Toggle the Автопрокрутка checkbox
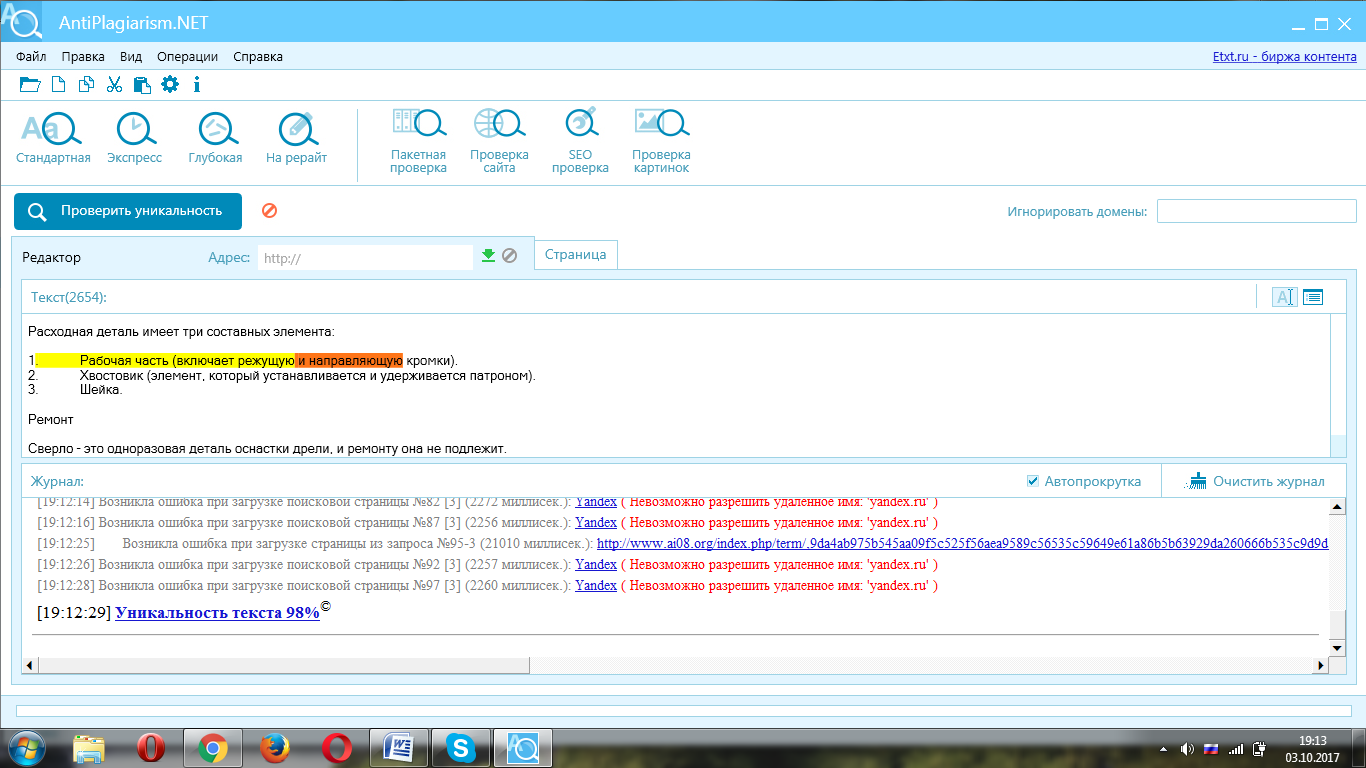The image size is (1366, 768). pyautogui.click(x=1033, y=481)
